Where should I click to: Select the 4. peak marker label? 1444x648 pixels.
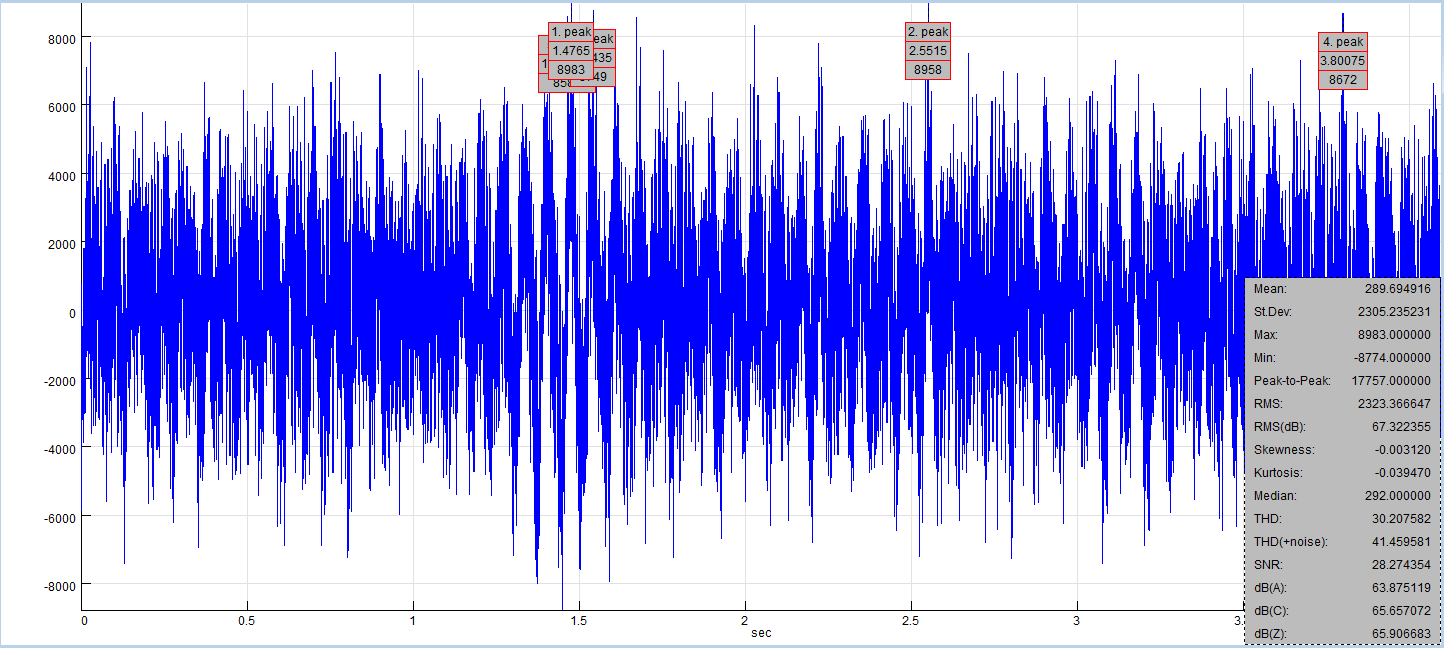pyautogui.click(x=1342, y=42)
